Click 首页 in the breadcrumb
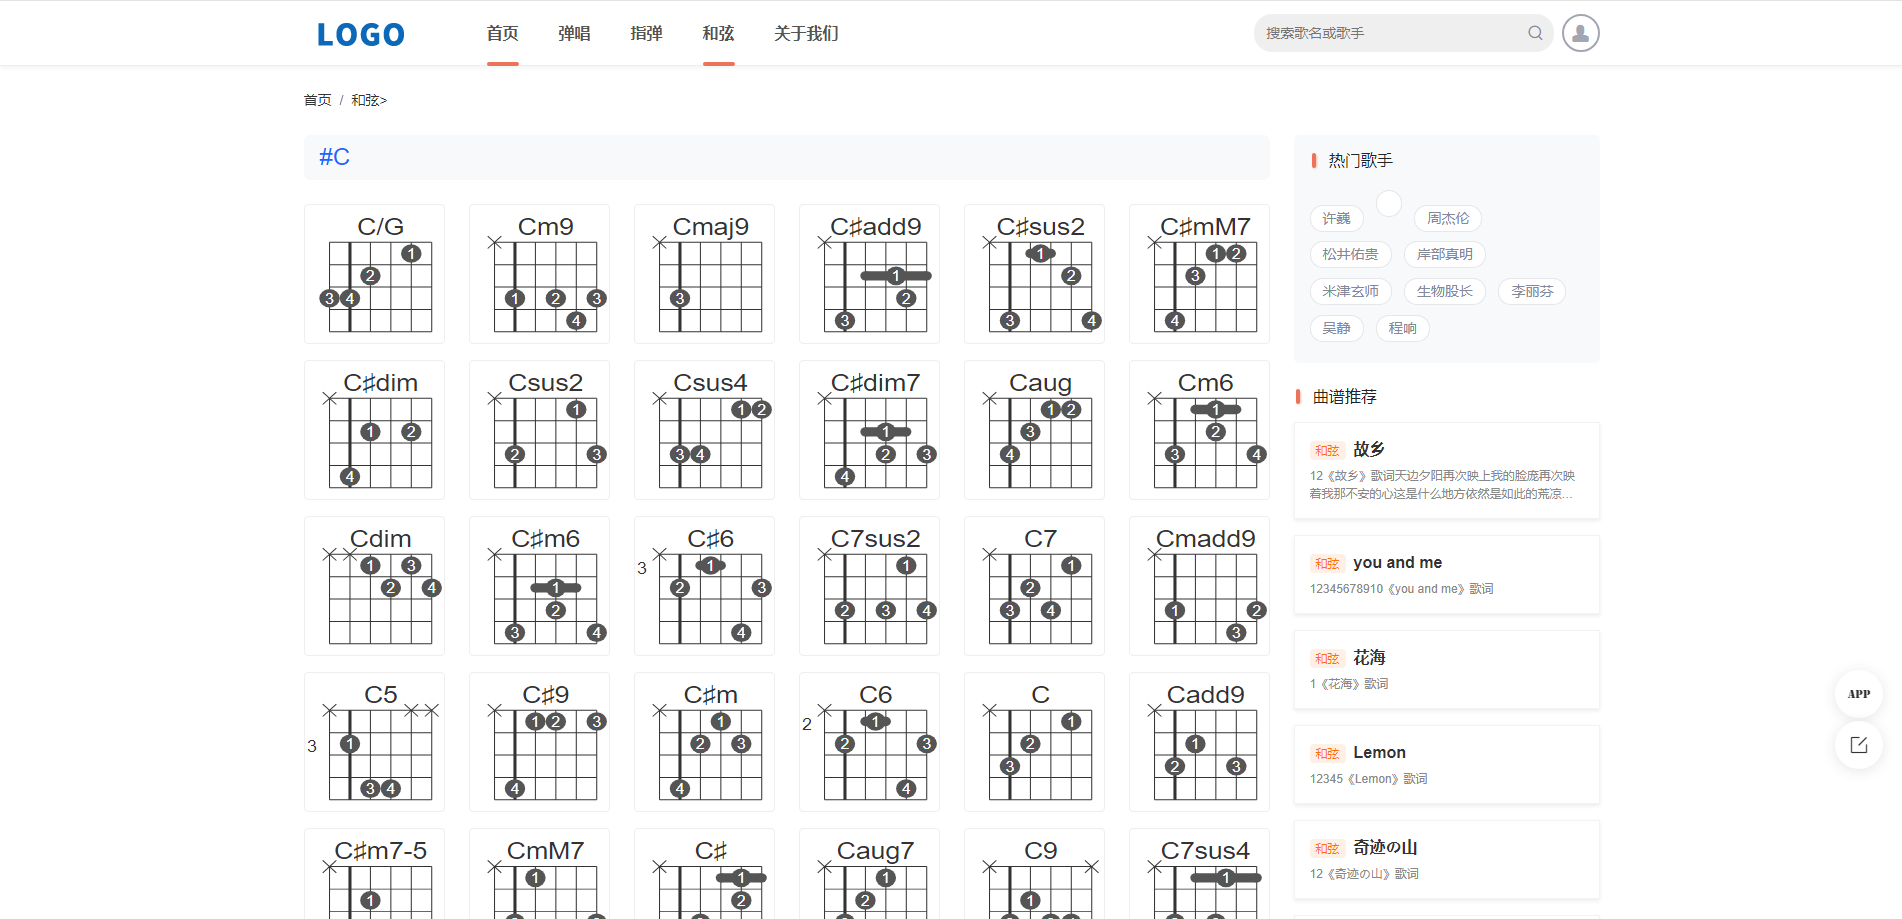The height and width of the screenshot is (919, 1902). [317, 100]
